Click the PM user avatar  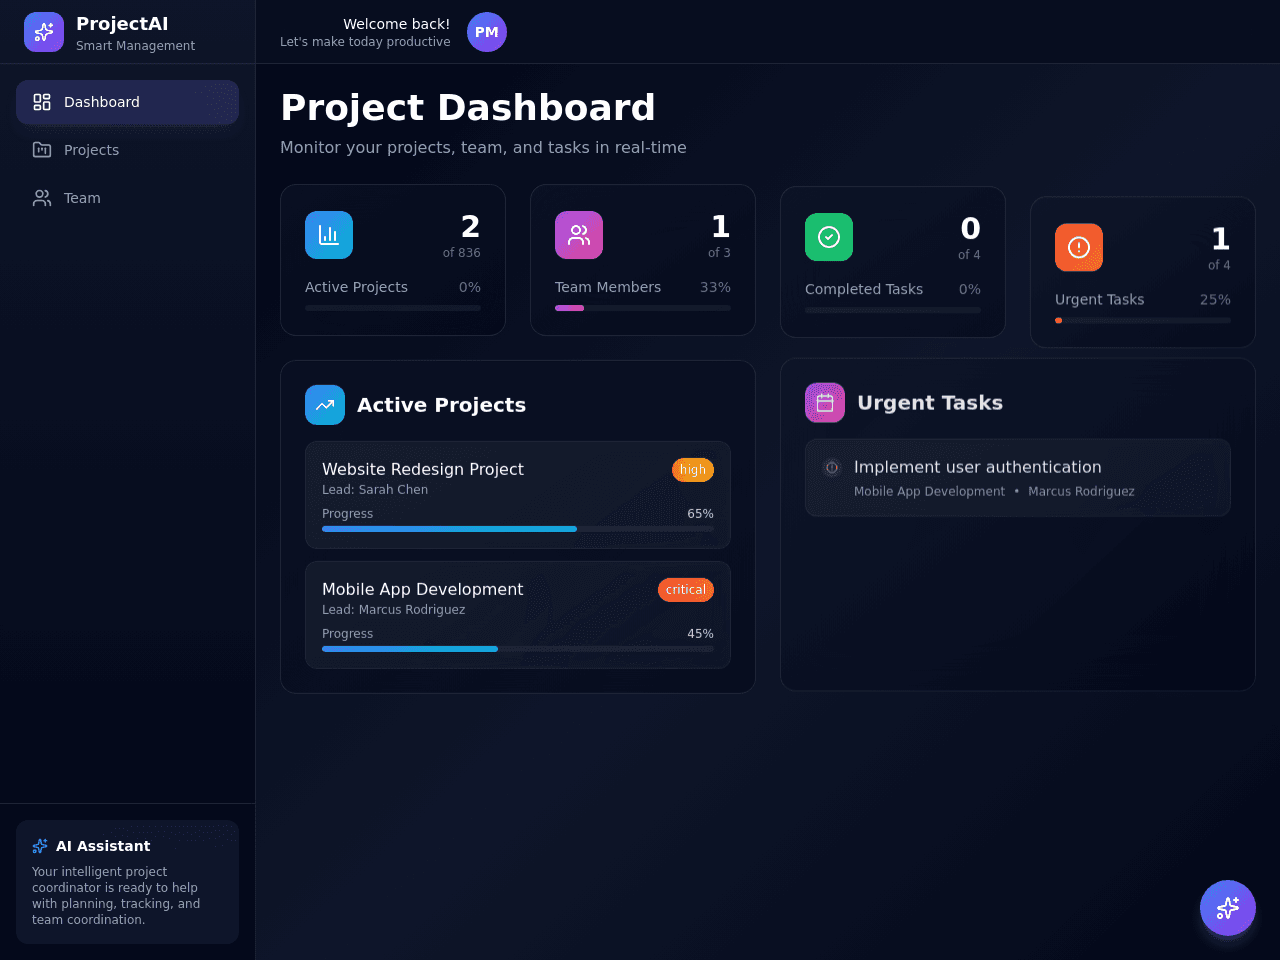pos(487,32)
